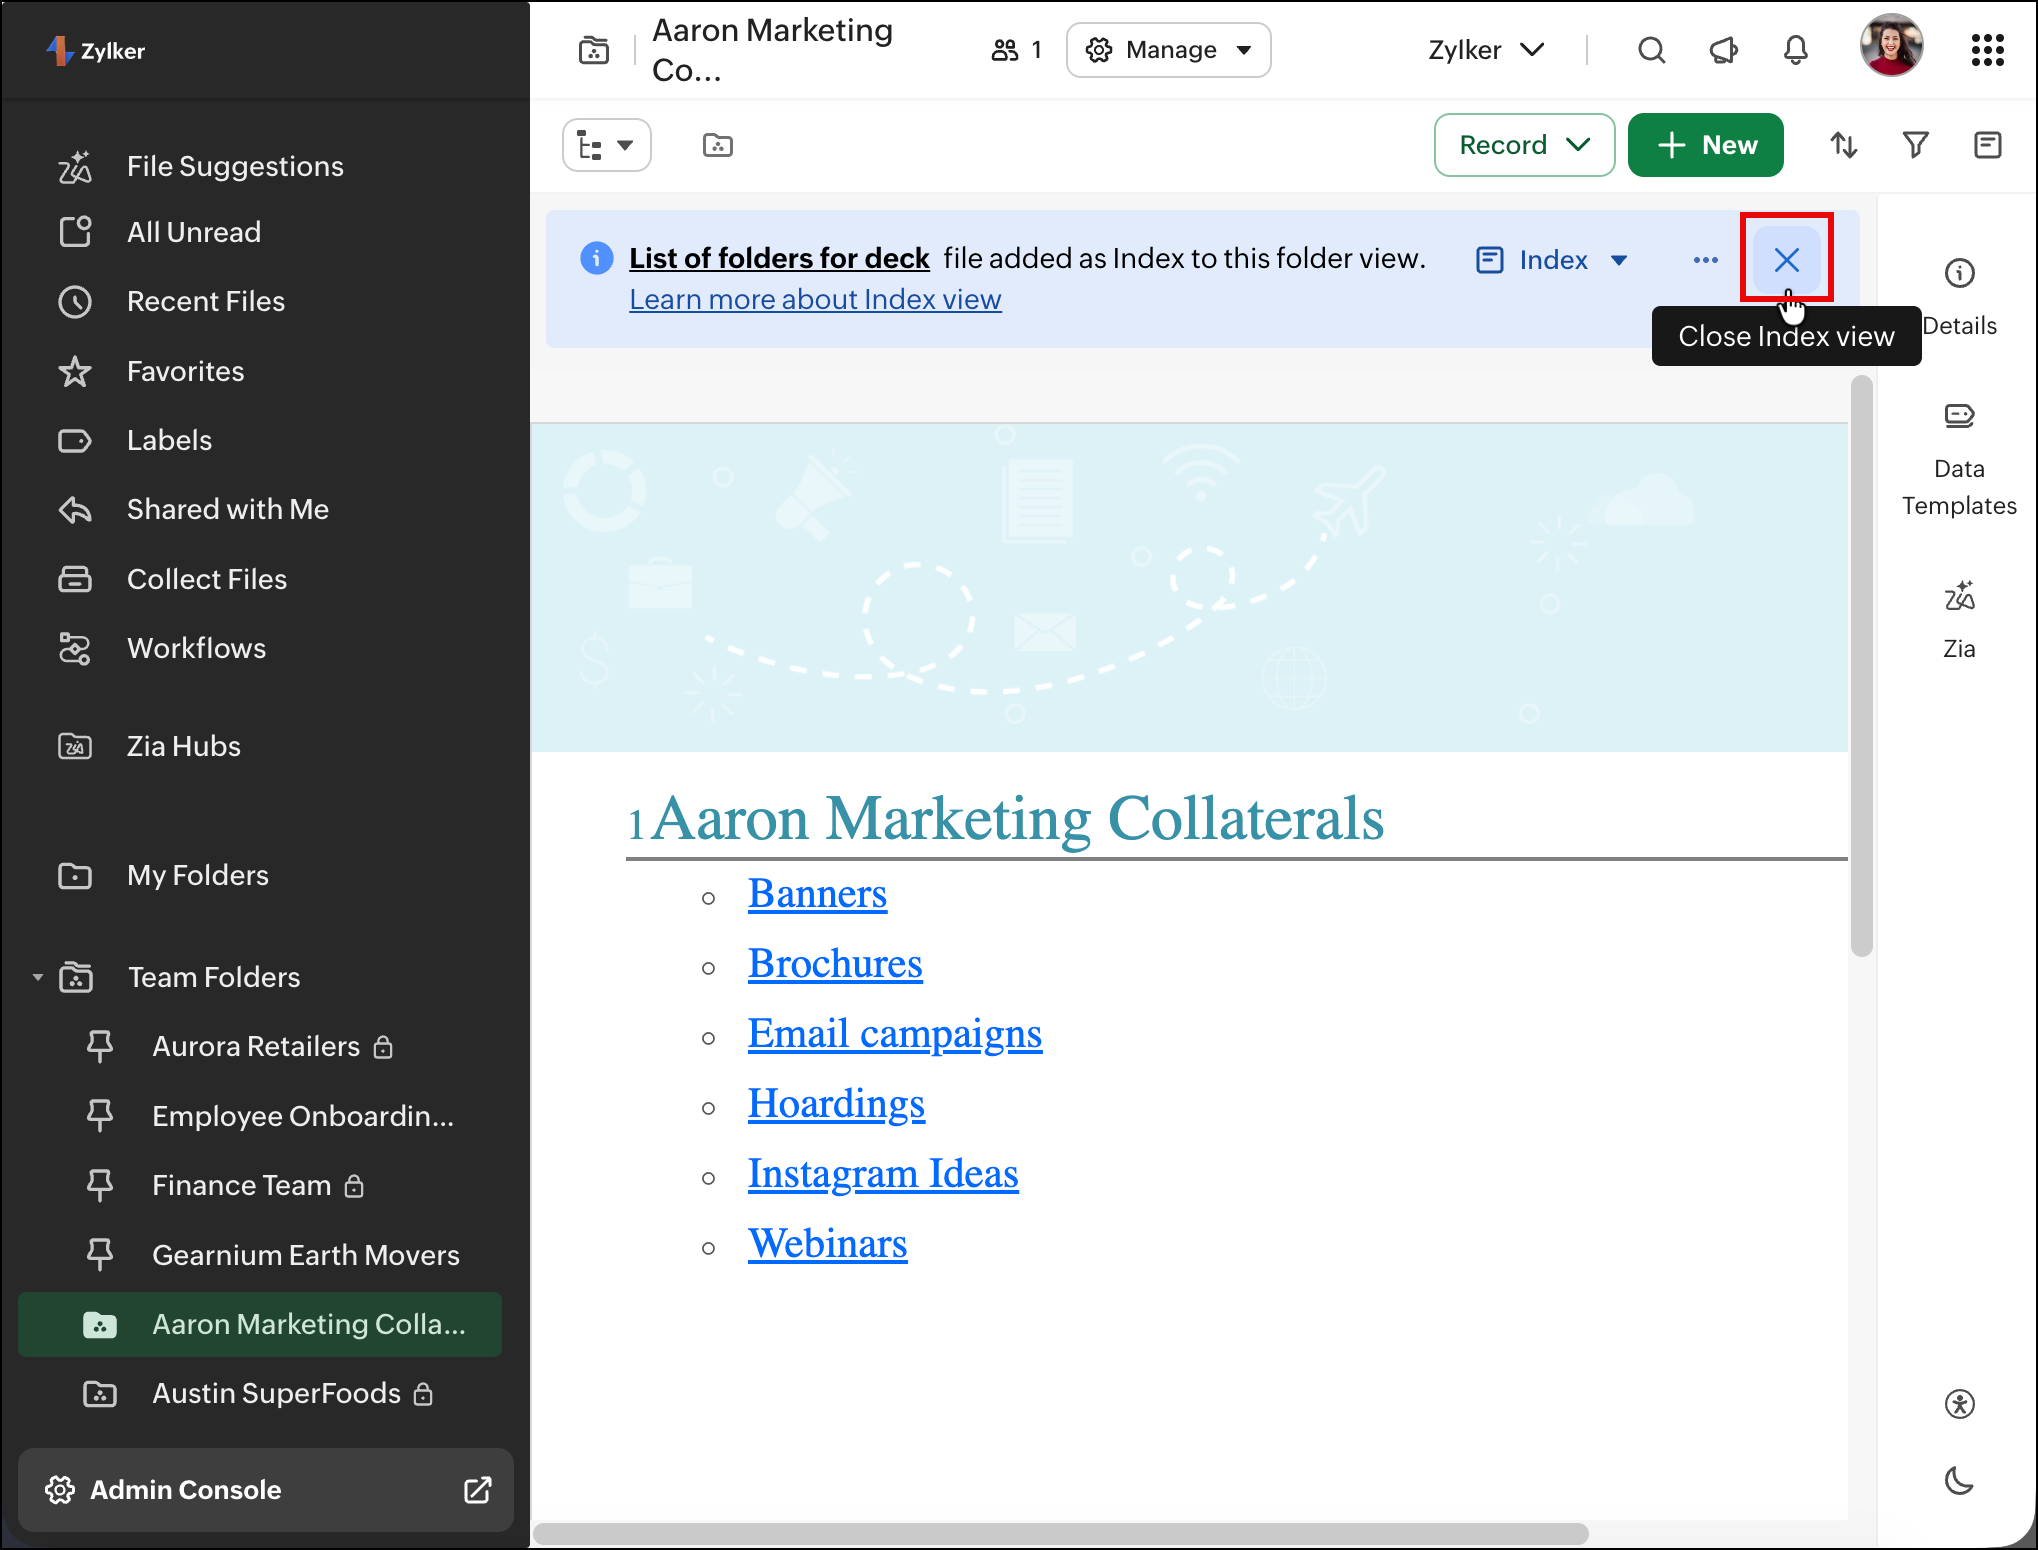Viewport: 2038px width, 1550px height.
Task: Toggle dark mode moon icon
Action: (x=1959, y=1481)
